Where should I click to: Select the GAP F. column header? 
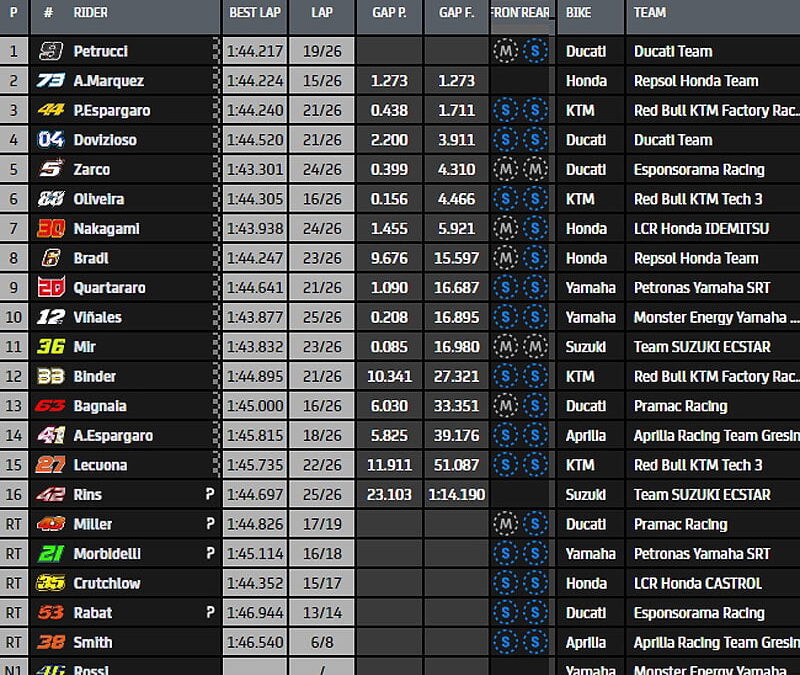457,13
